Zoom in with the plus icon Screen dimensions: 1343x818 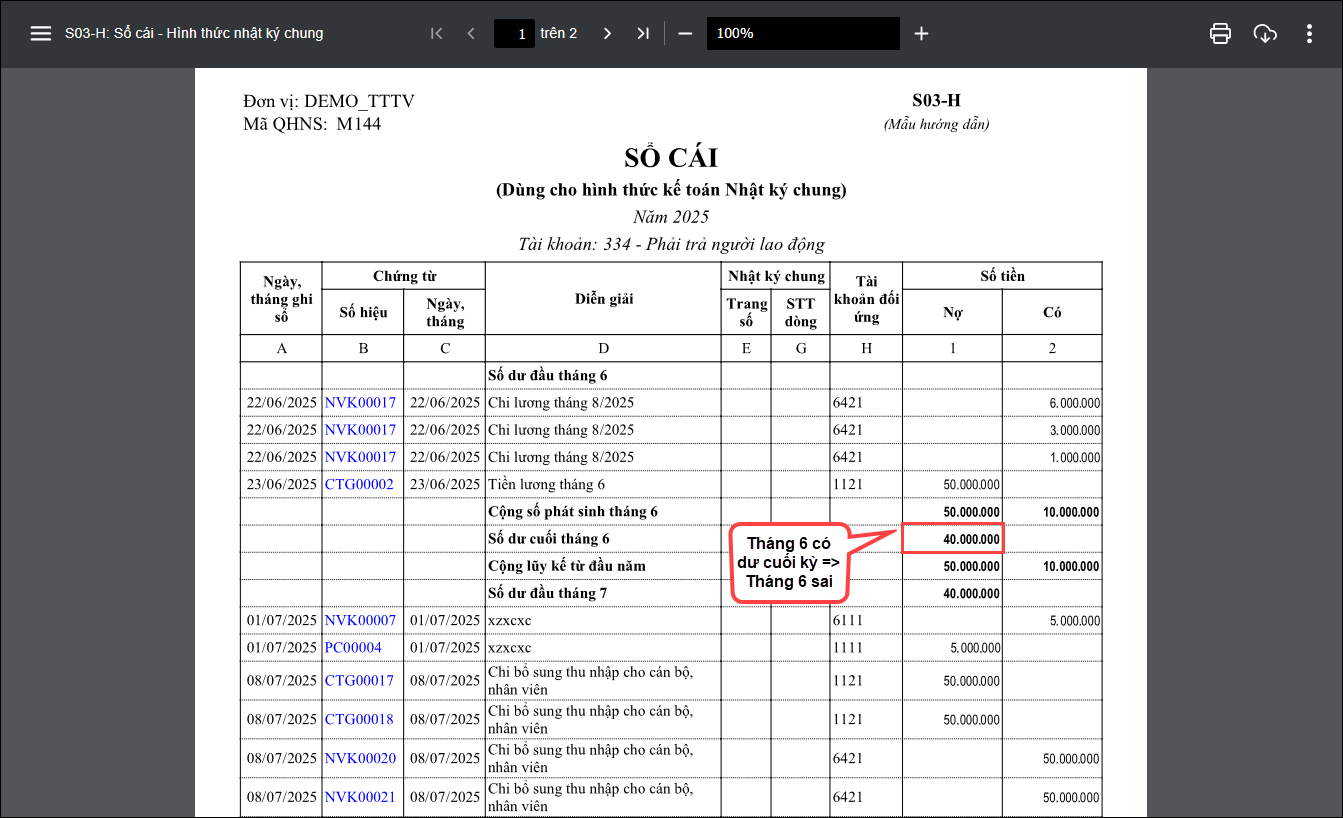click(x=921, y=33)
